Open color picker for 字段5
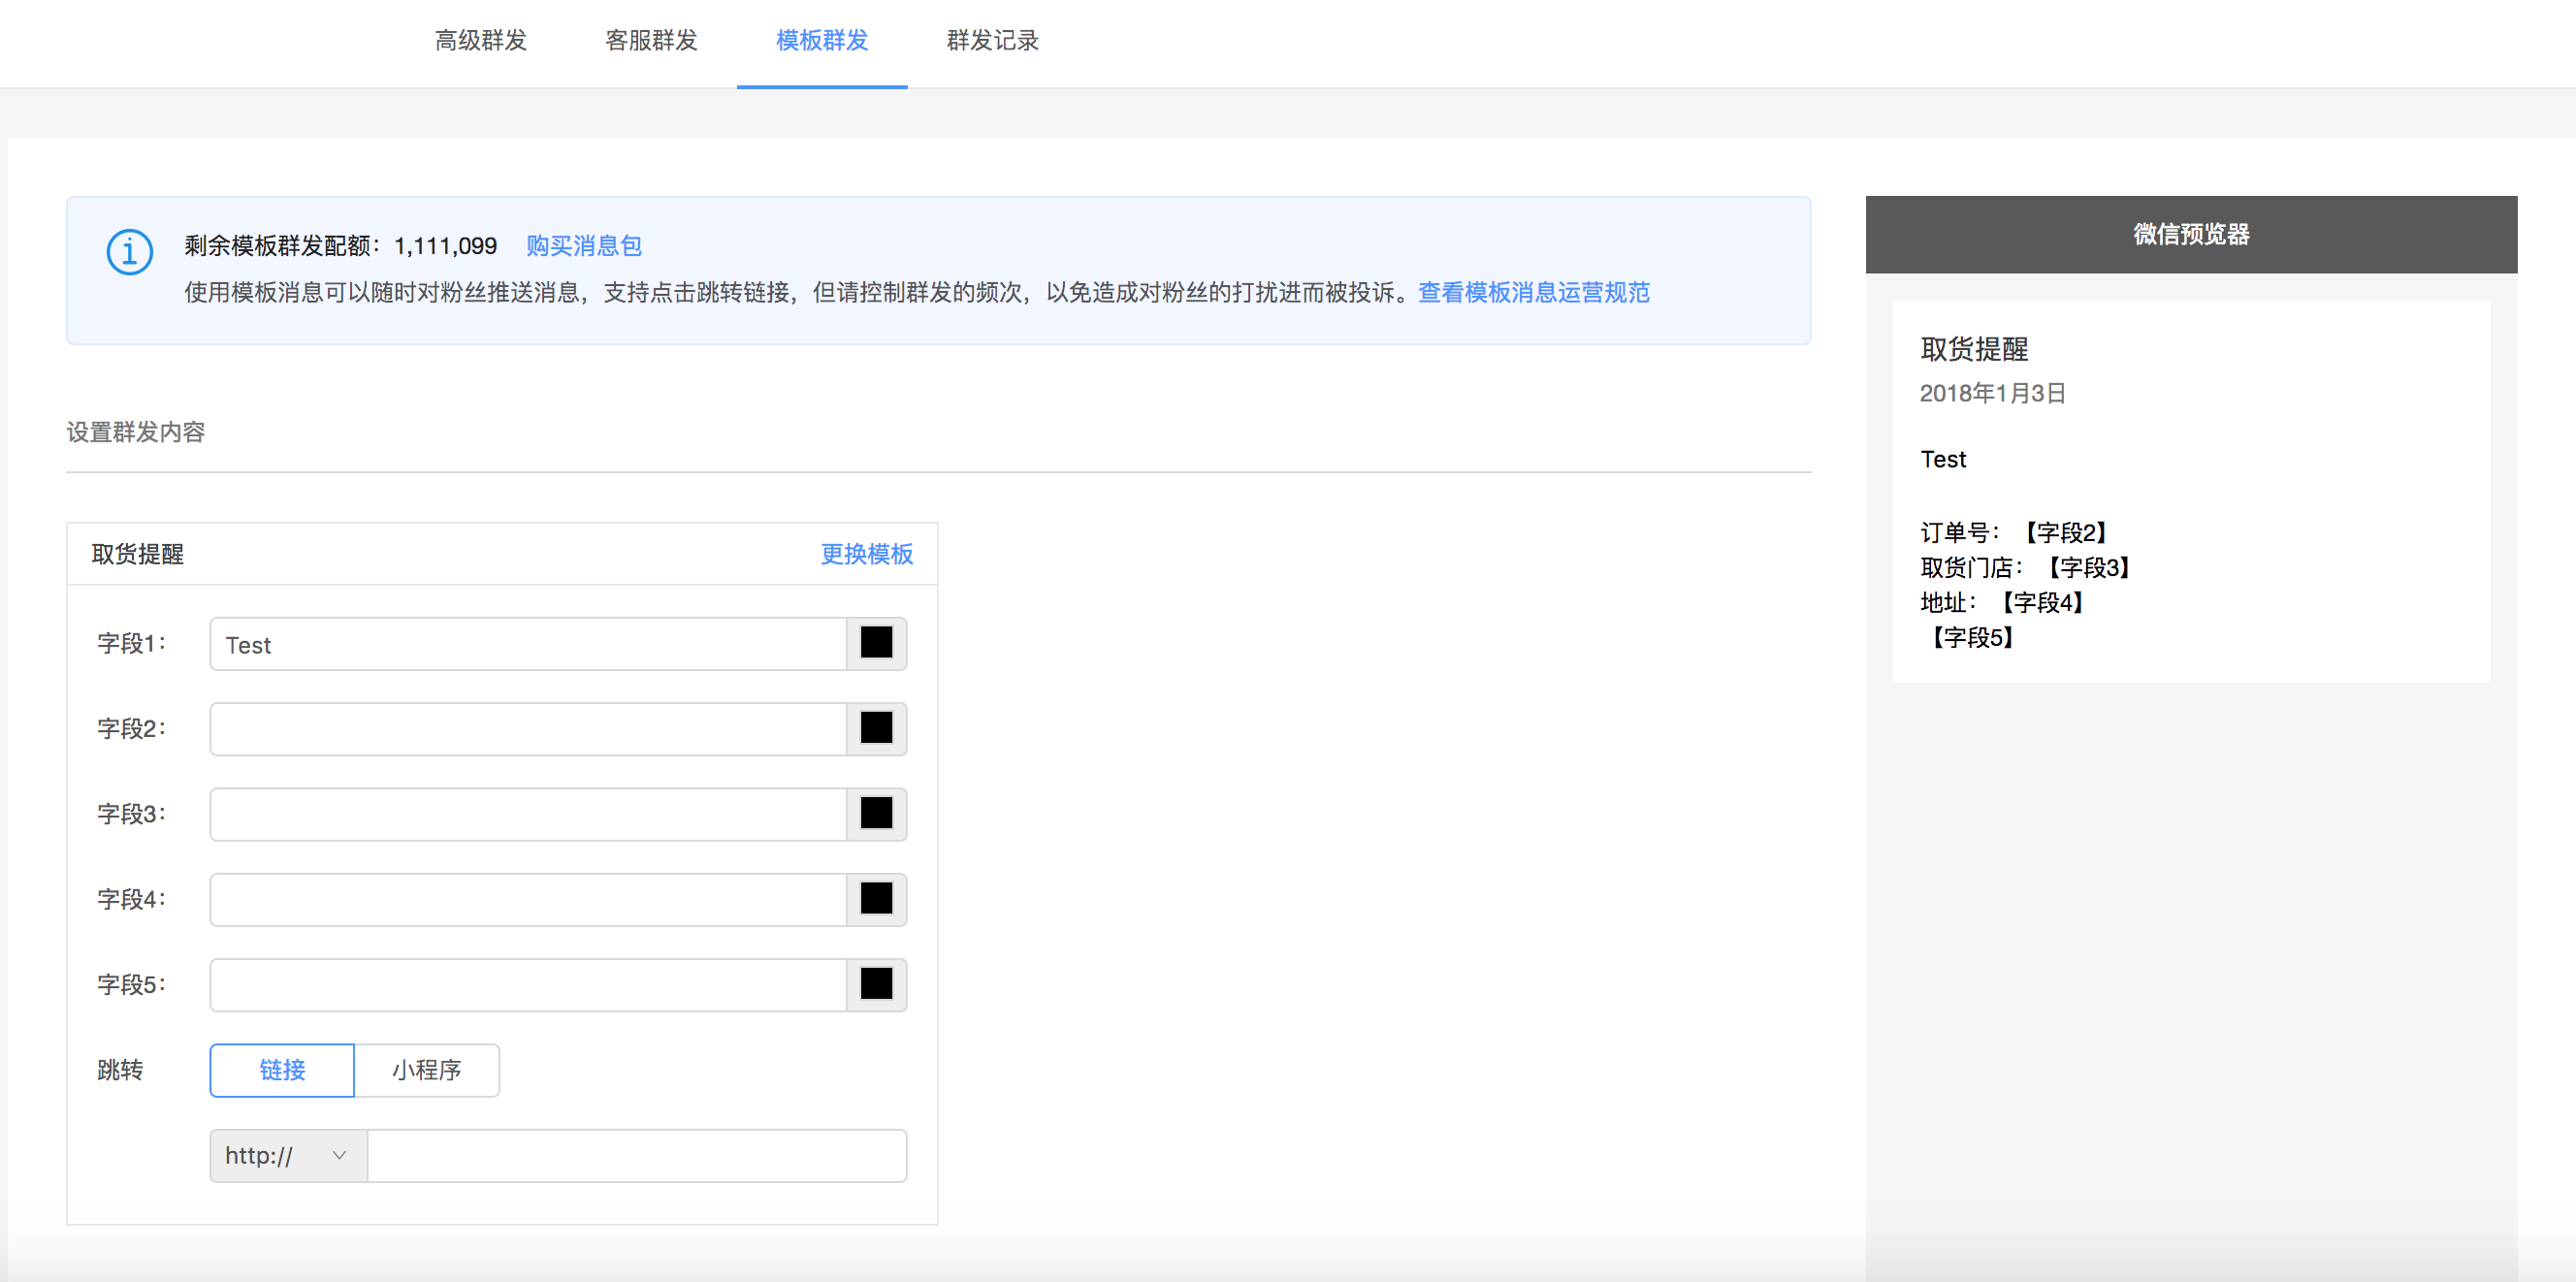The width and height of the screenshot is (2576, 1282). coord(876,984)
